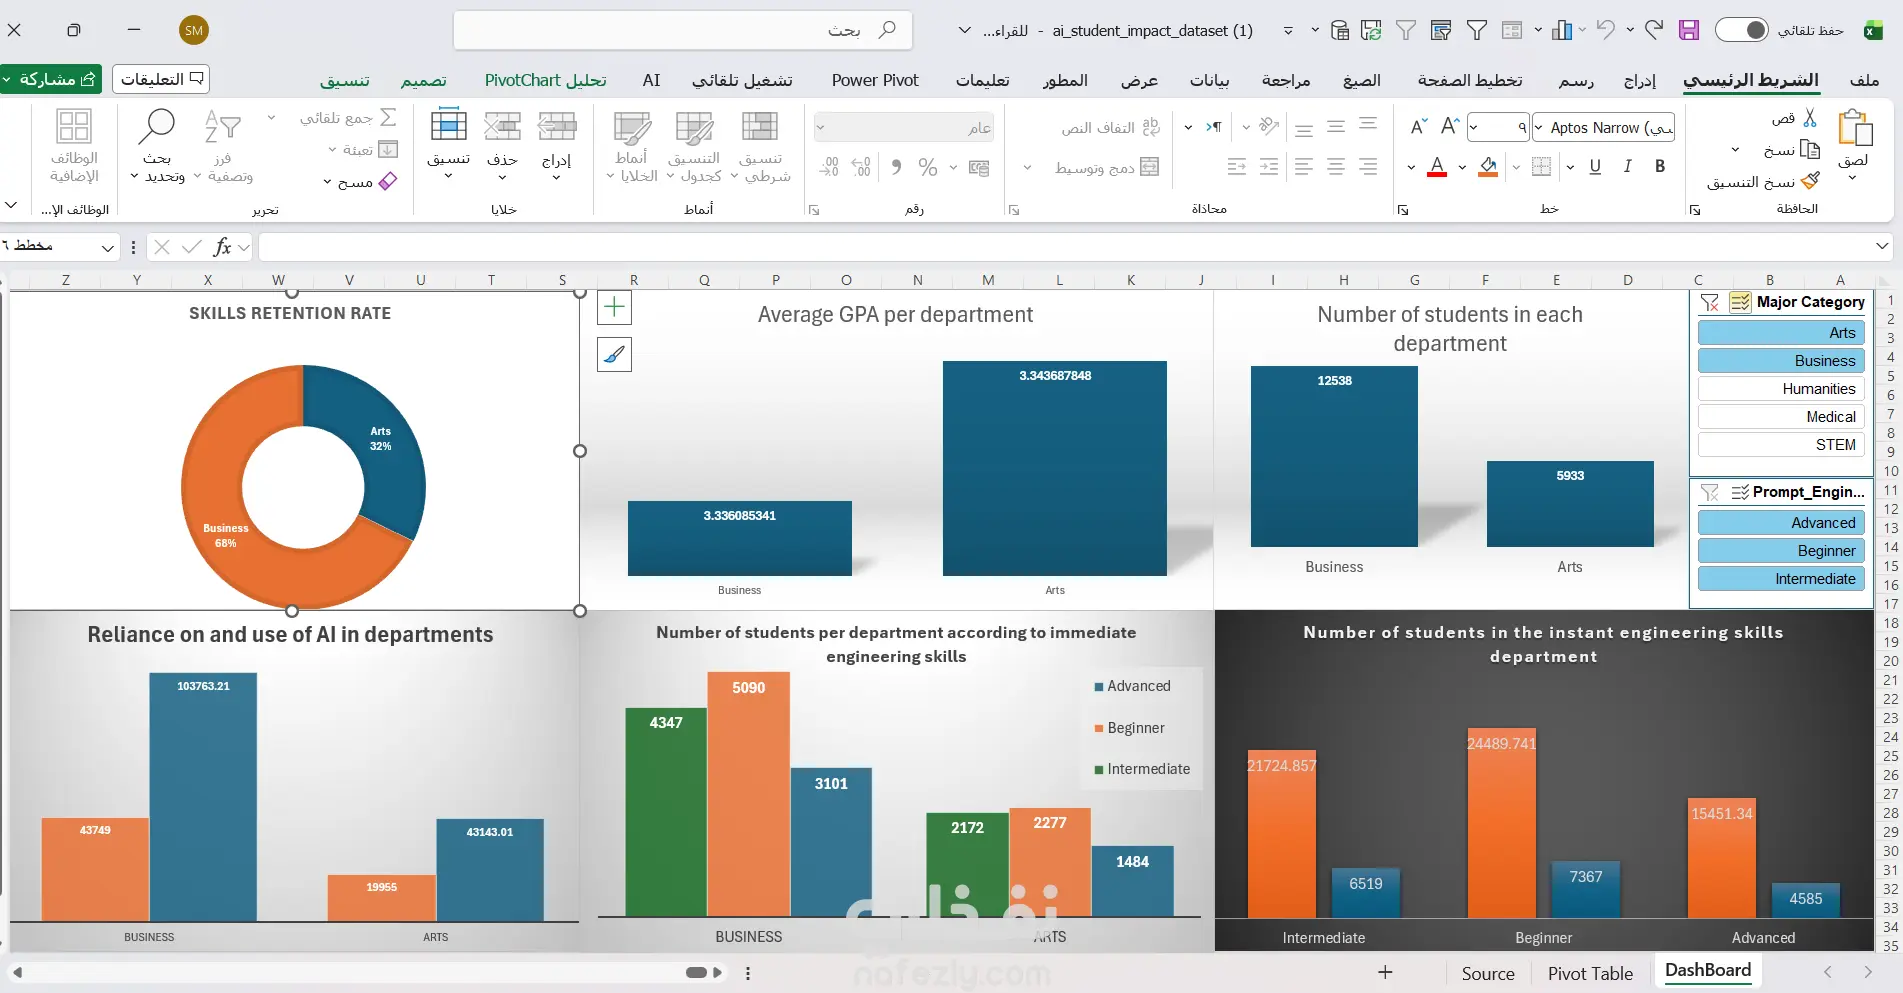Click the Name Box showing مخطط ٦
Viewport: 1903px width, 993px height.
[x=60, y=246]
